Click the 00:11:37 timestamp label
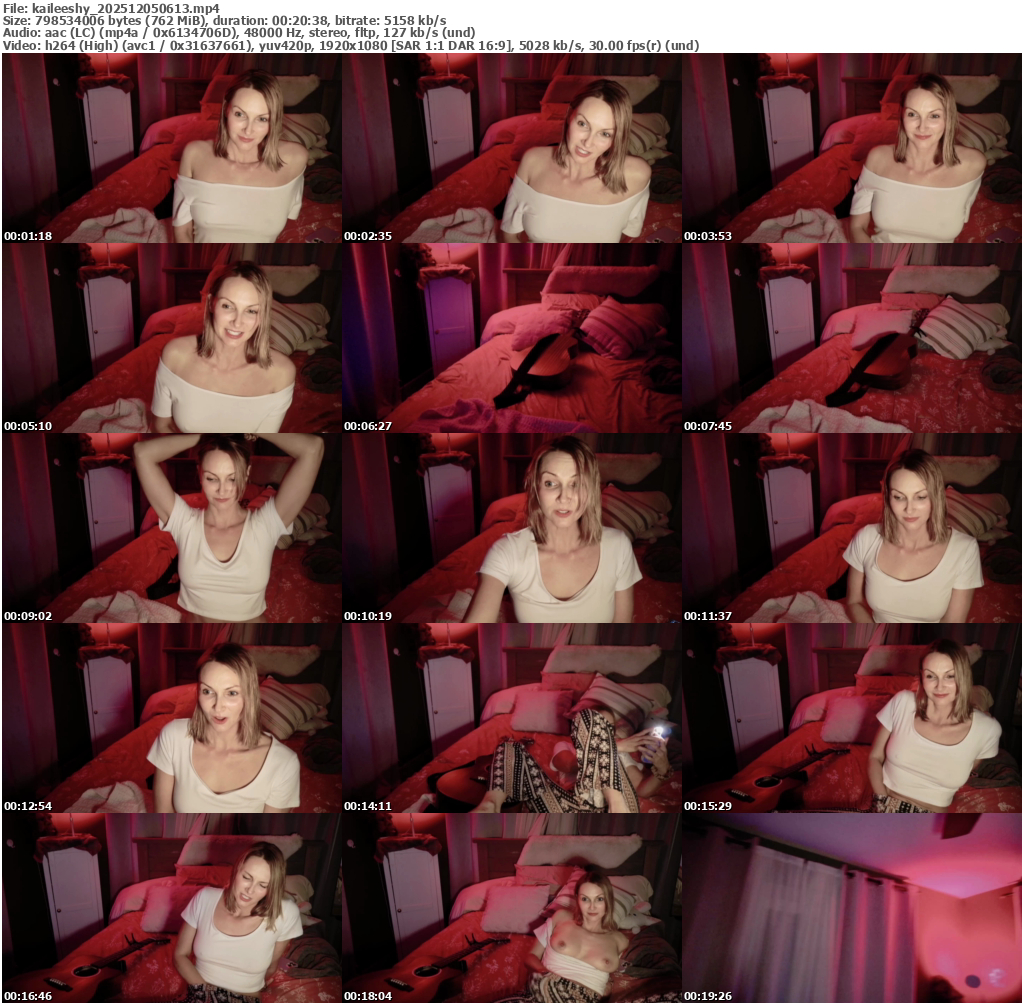Screen dimensions: 1024x1003 708,616
